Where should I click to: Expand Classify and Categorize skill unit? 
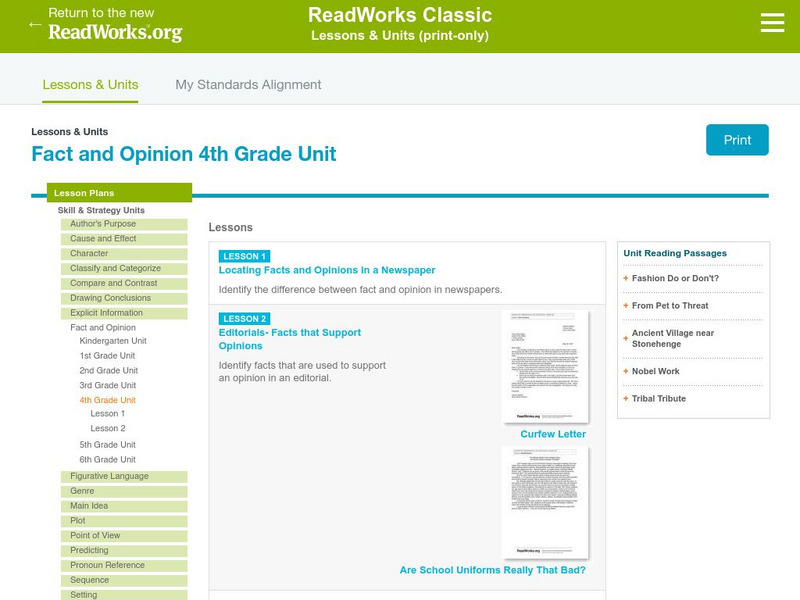pos(124,268)
